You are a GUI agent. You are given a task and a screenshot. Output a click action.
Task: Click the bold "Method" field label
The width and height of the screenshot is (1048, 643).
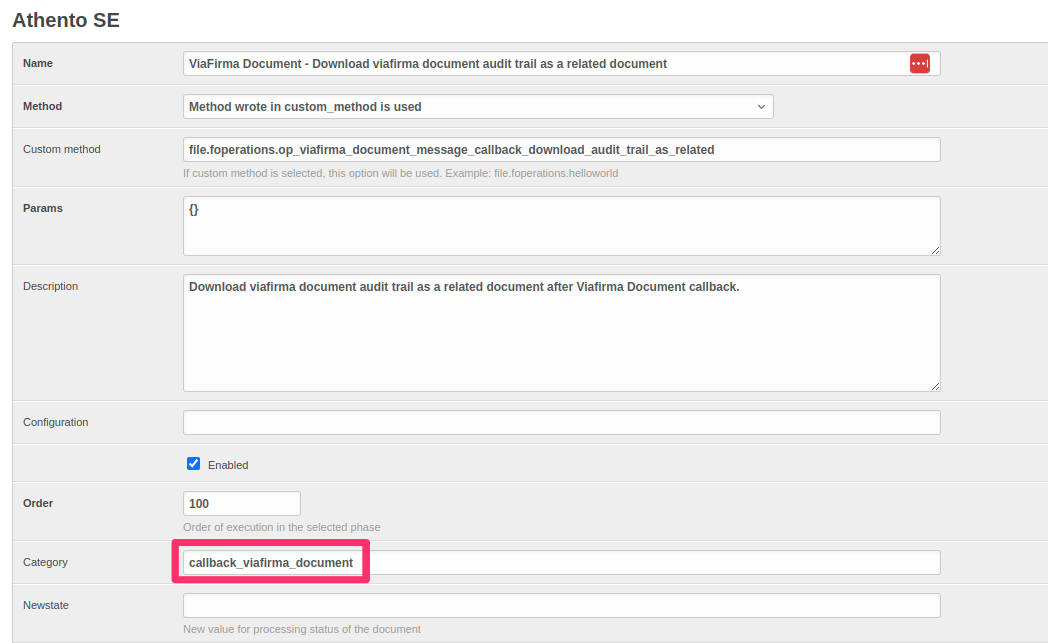[42, 106]
